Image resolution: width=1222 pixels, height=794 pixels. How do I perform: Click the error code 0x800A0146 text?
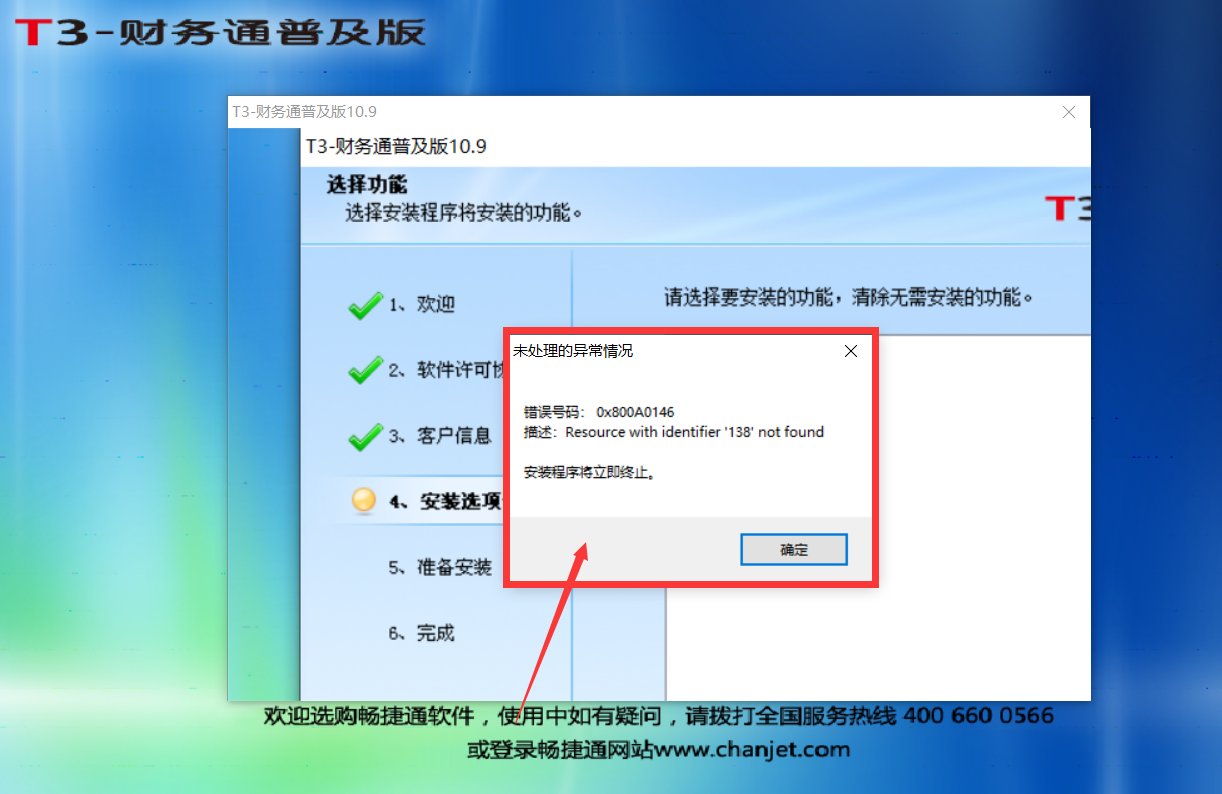point(635,411)
